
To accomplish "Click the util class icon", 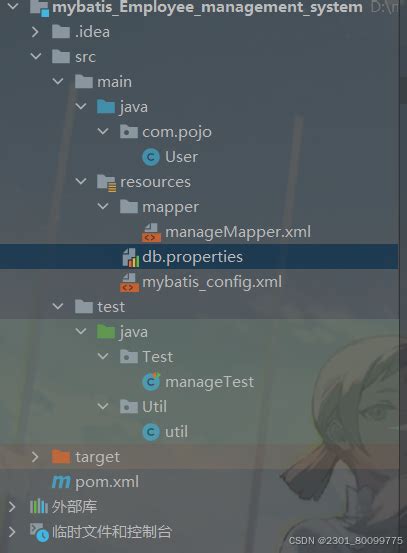I will point(151,432).
